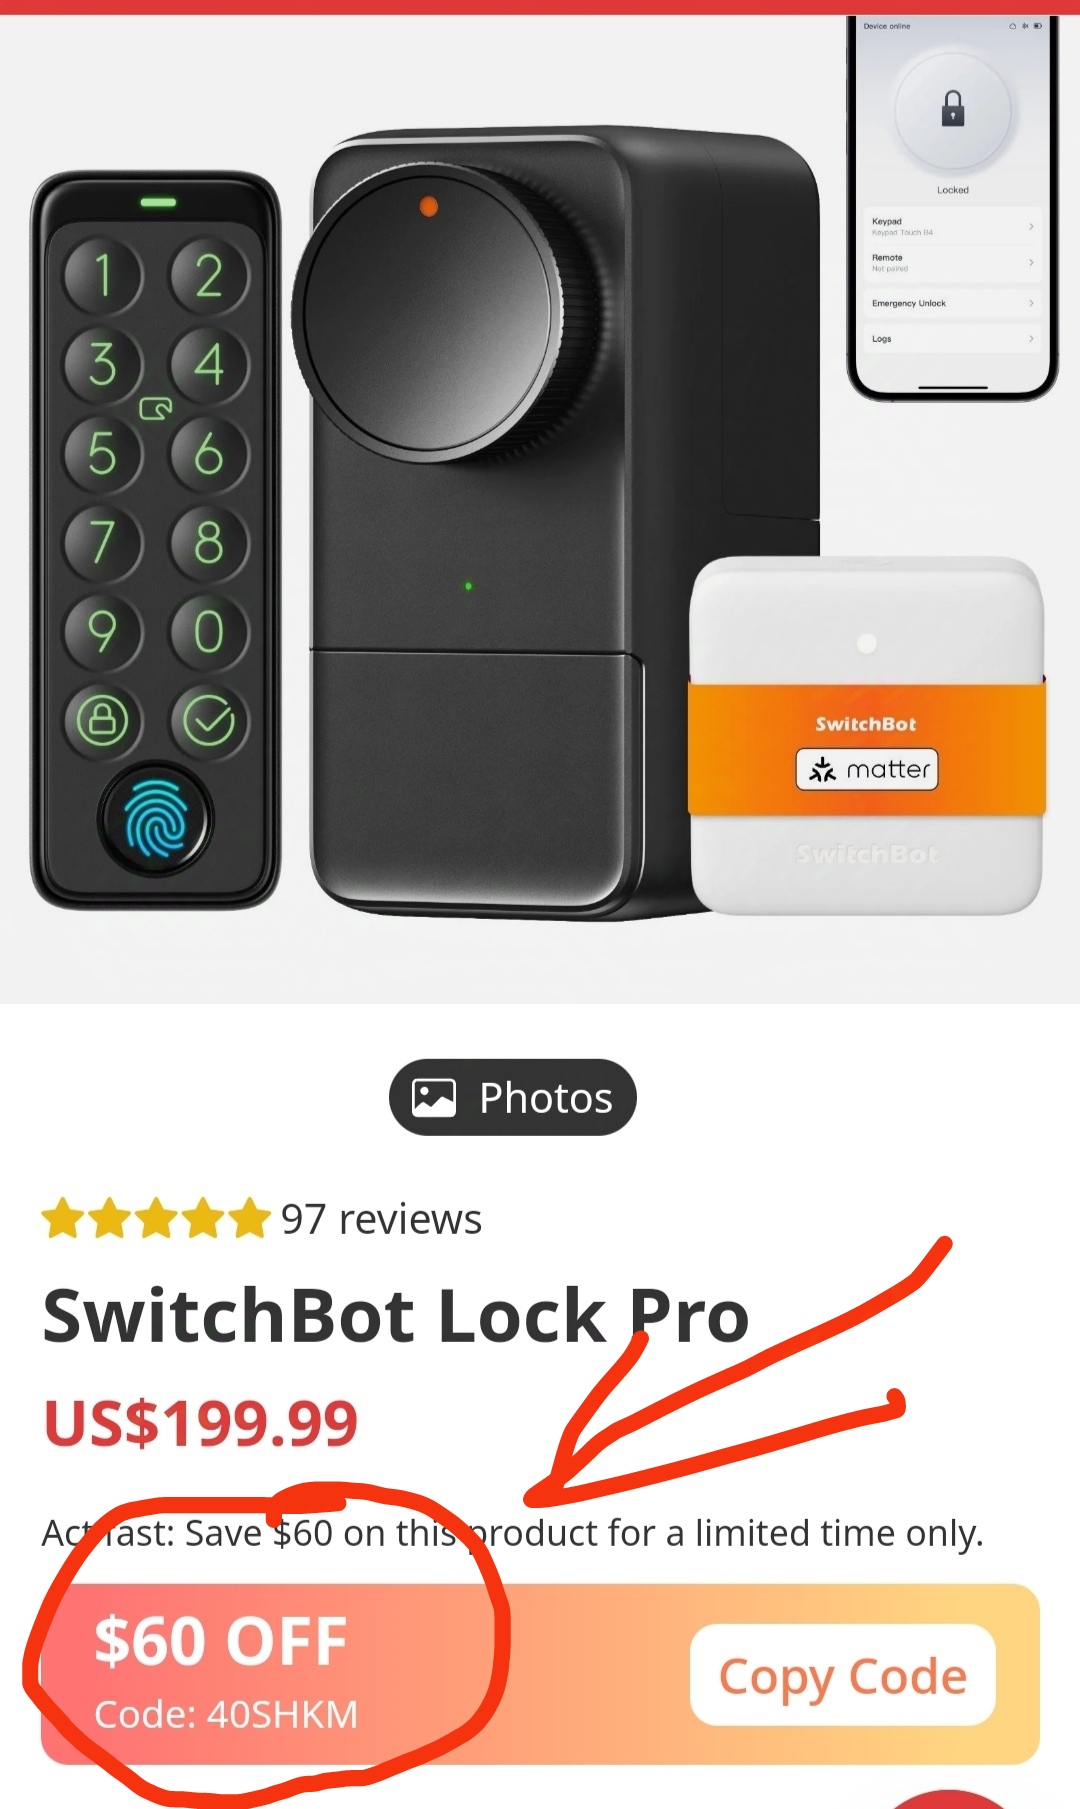Expand the Logs row chevron in phone
Viewport: 1080px width, 1809px height.
(x=1031, y=339)
